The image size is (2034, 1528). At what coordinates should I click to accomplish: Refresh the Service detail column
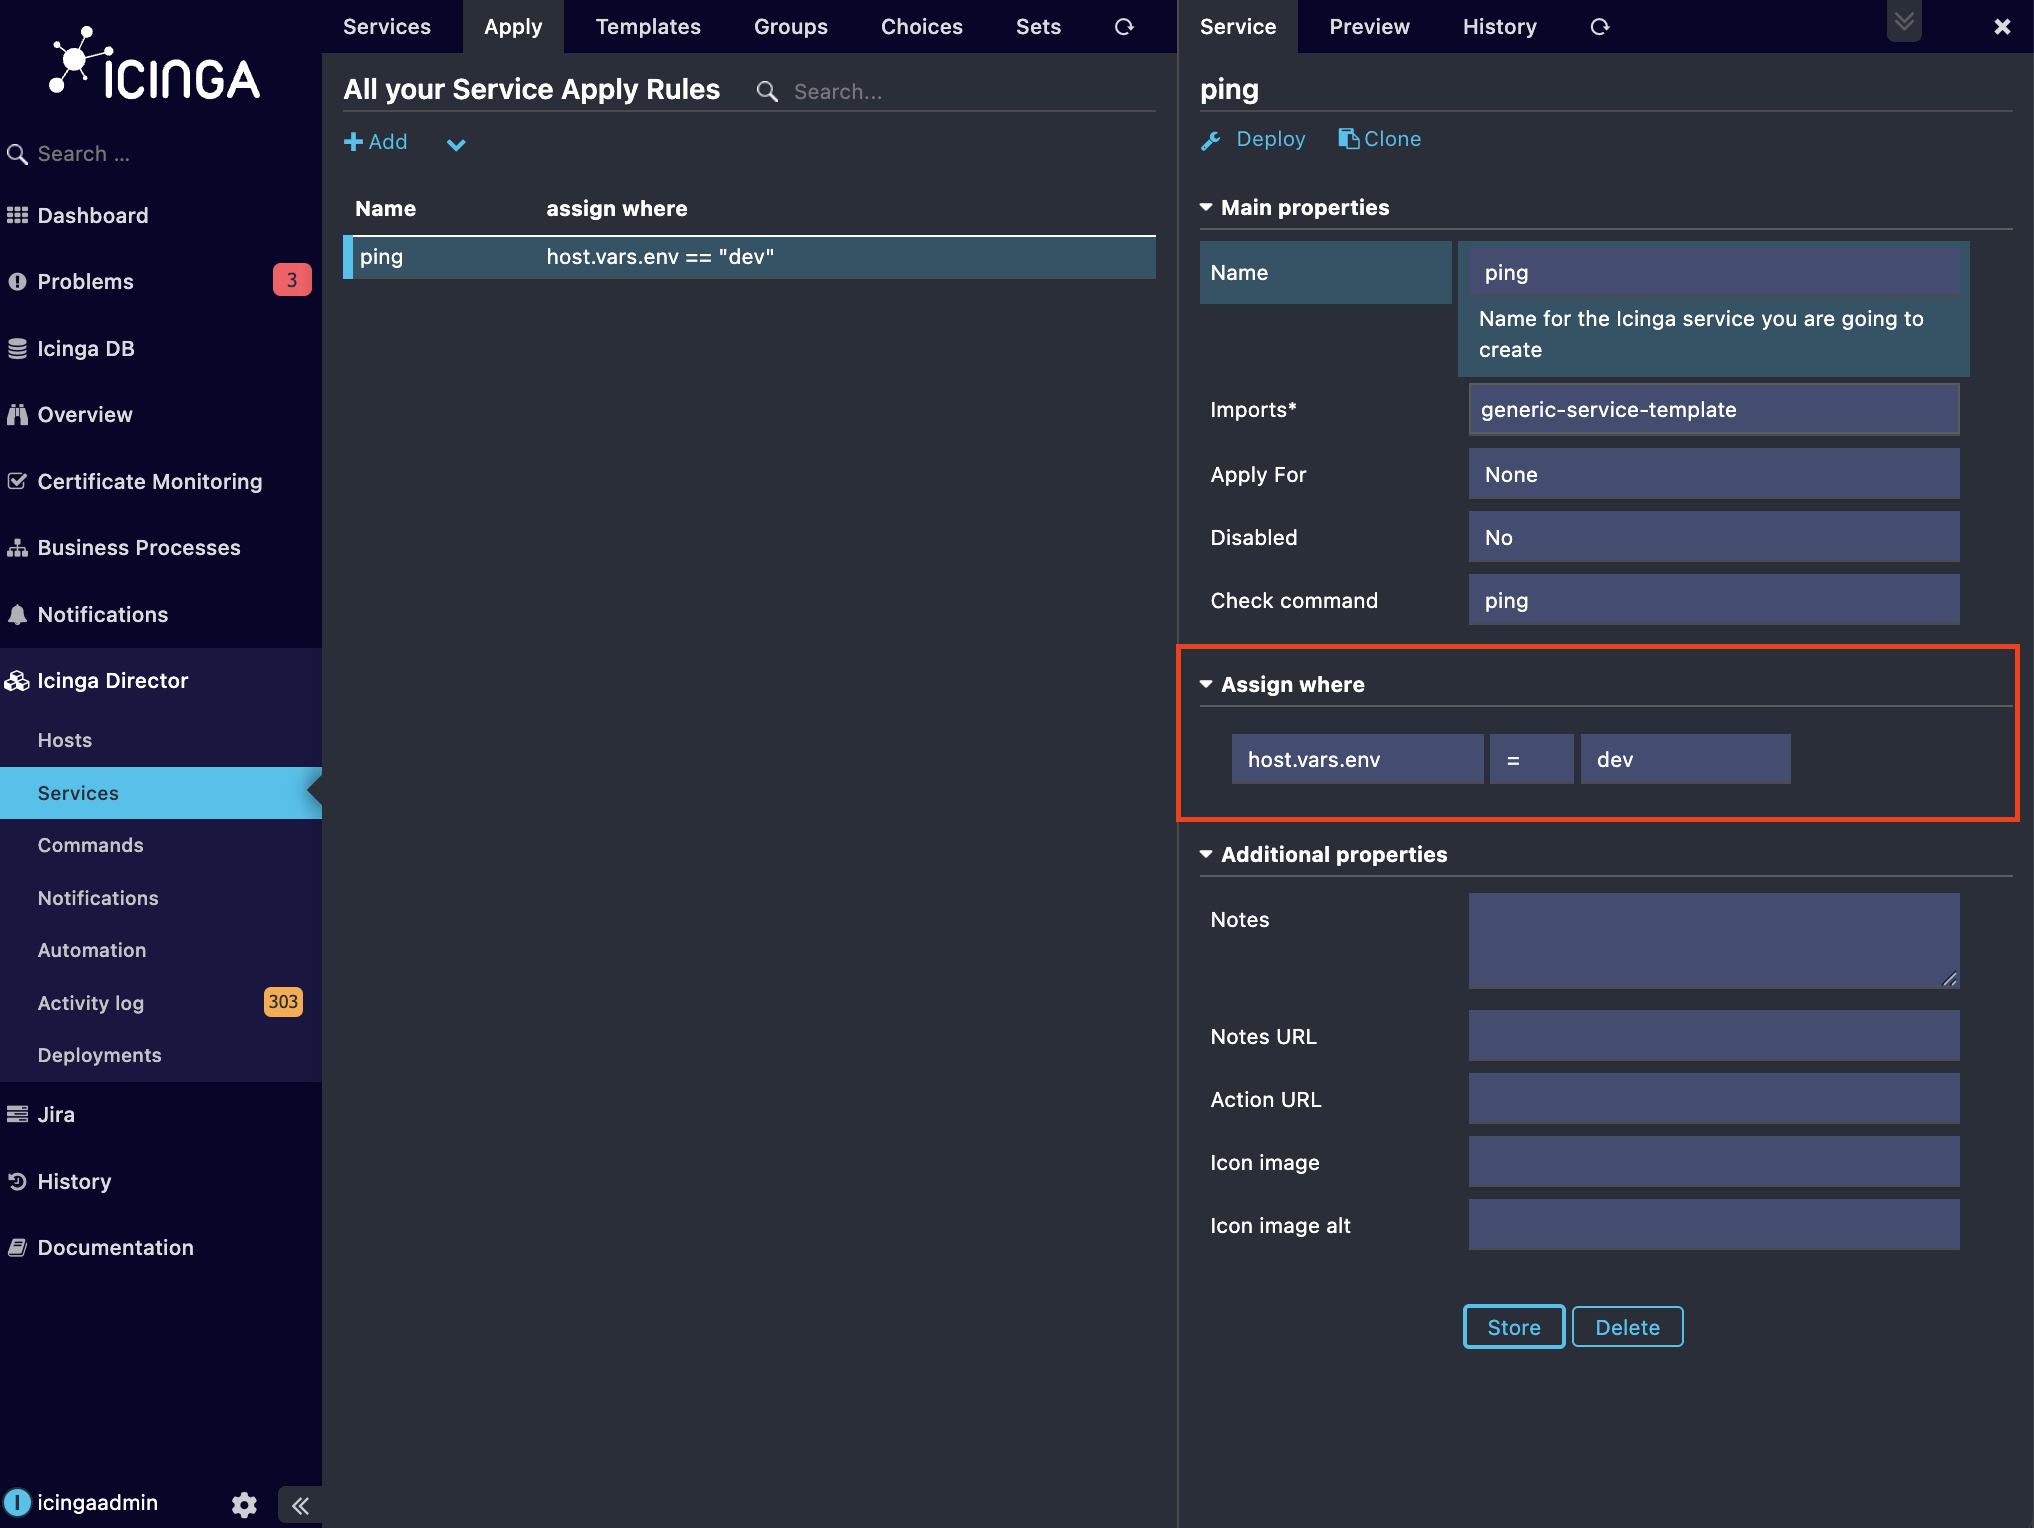(1600, 27)
